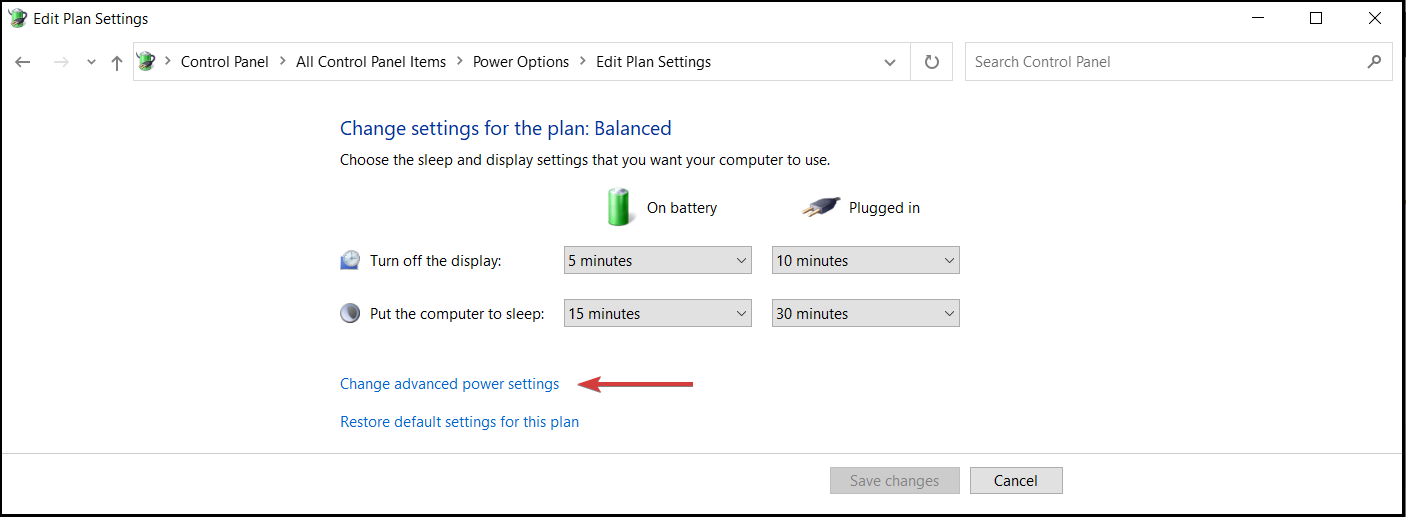This screenshot has height=517, width=1406.
Task: Open Change advanced power settings link
Action: [x=449, y=384]
